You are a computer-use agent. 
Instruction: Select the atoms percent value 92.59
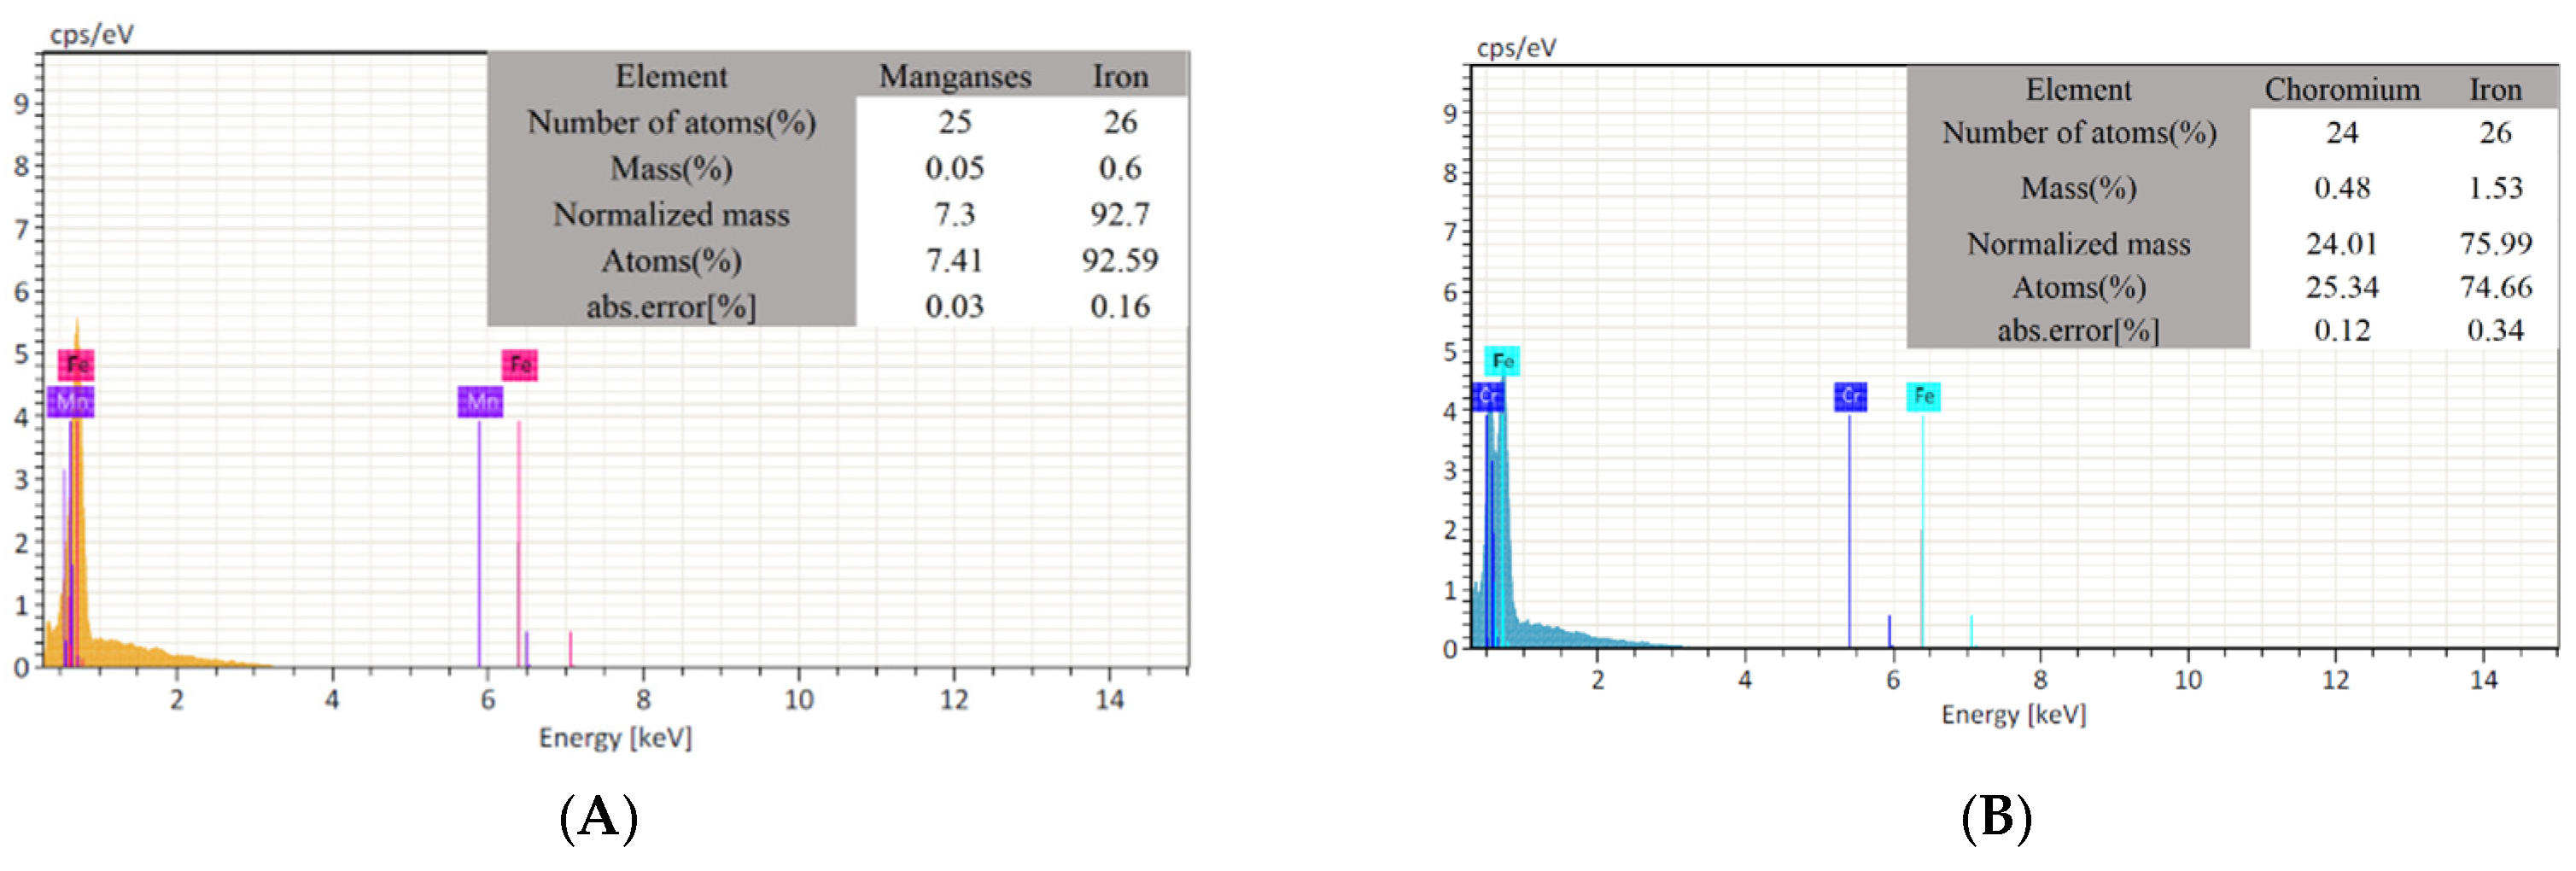tap(1120, 261)
